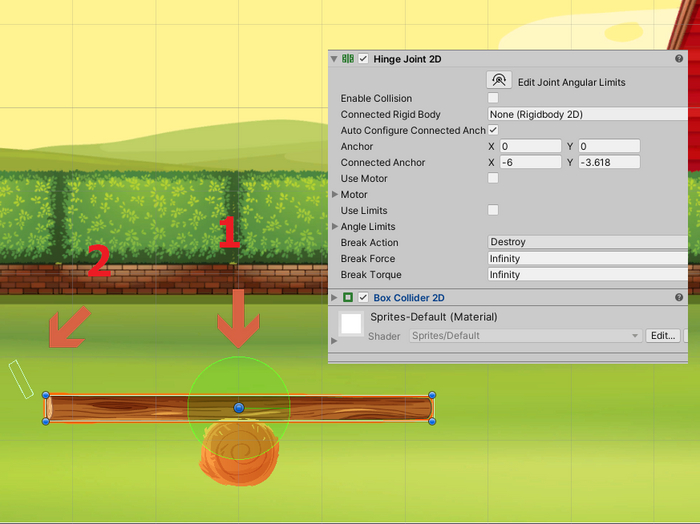The width and height of the screenshot is (700, 524).
Task: Click the Sprites-Default material preview thumbnail
Action: click(351, 324)
